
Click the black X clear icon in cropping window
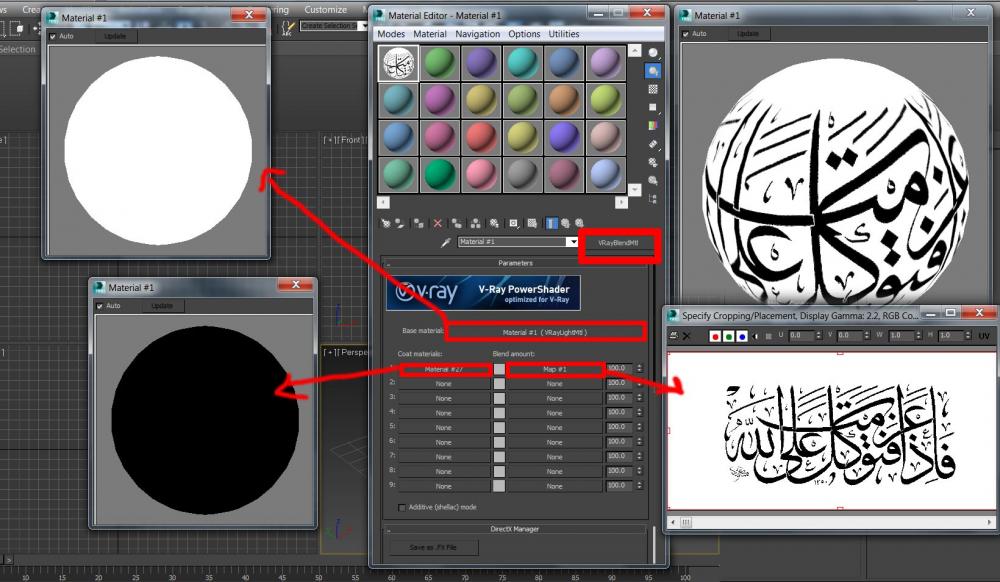click(x=687, y=336)
